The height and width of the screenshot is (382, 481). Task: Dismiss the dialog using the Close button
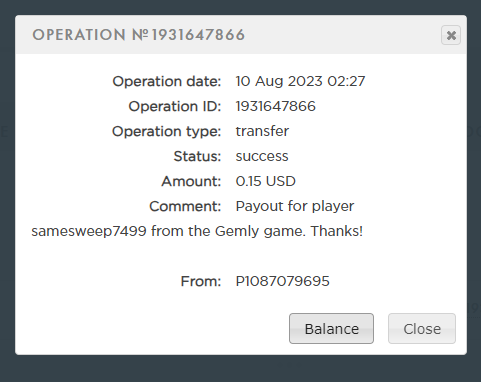pos(422,329)
